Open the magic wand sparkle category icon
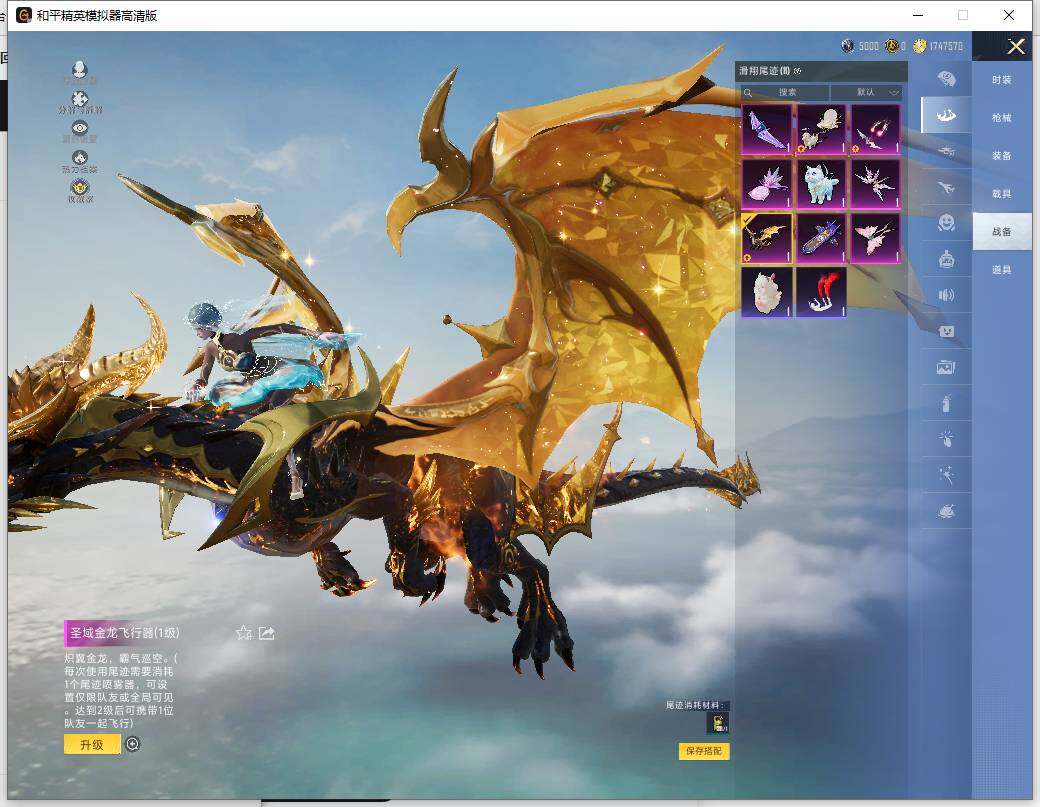 click(x=946, y=475)
